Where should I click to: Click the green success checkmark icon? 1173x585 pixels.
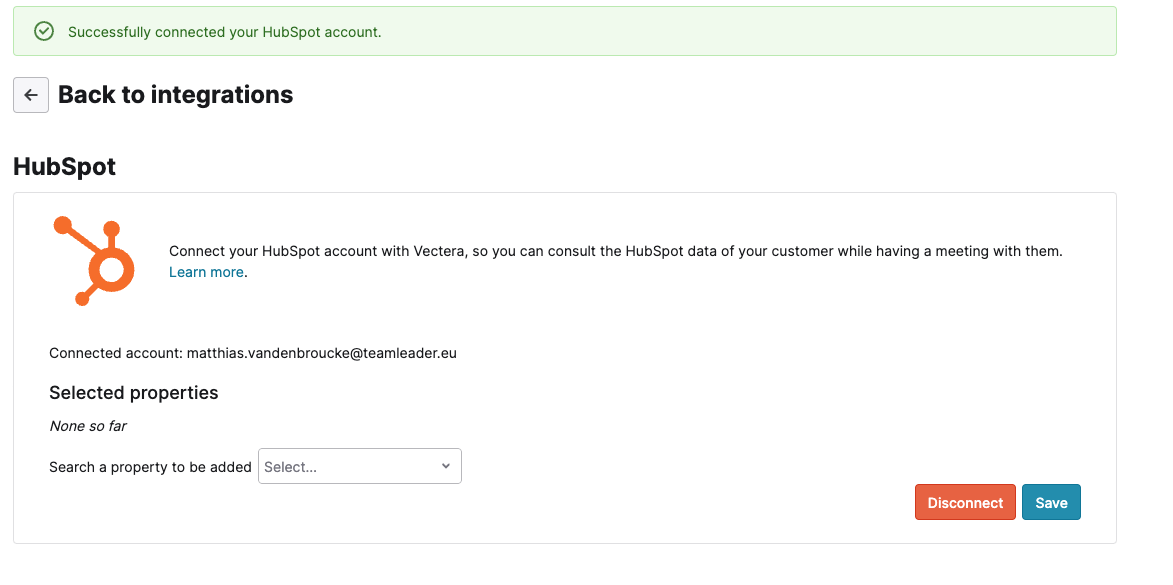click(44, 31)
